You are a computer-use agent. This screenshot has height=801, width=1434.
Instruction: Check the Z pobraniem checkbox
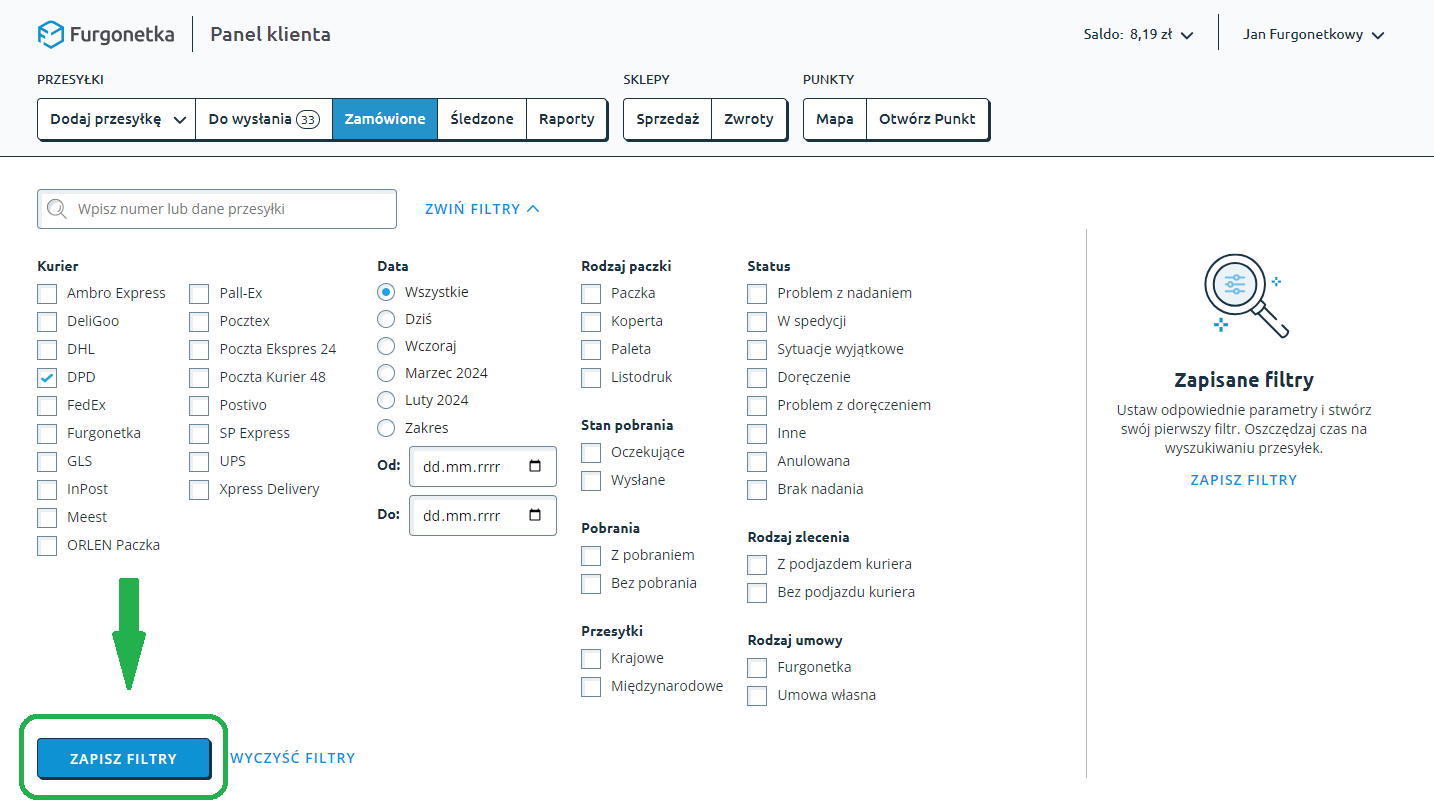(591, 555)
